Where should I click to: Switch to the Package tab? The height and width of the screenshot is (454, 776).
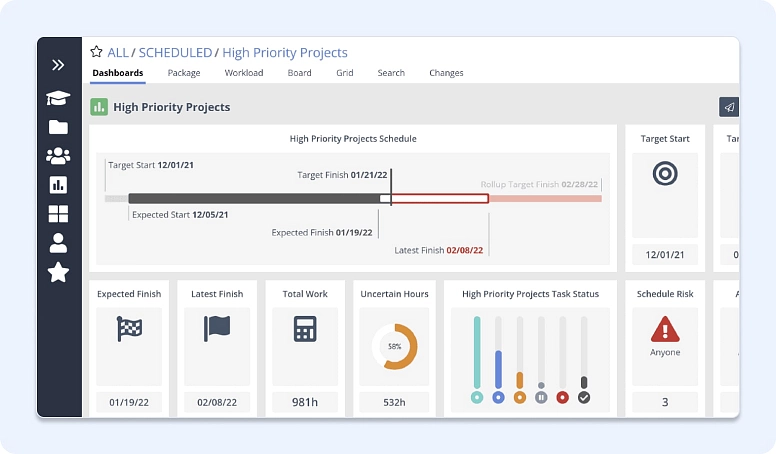click(184, 73)
